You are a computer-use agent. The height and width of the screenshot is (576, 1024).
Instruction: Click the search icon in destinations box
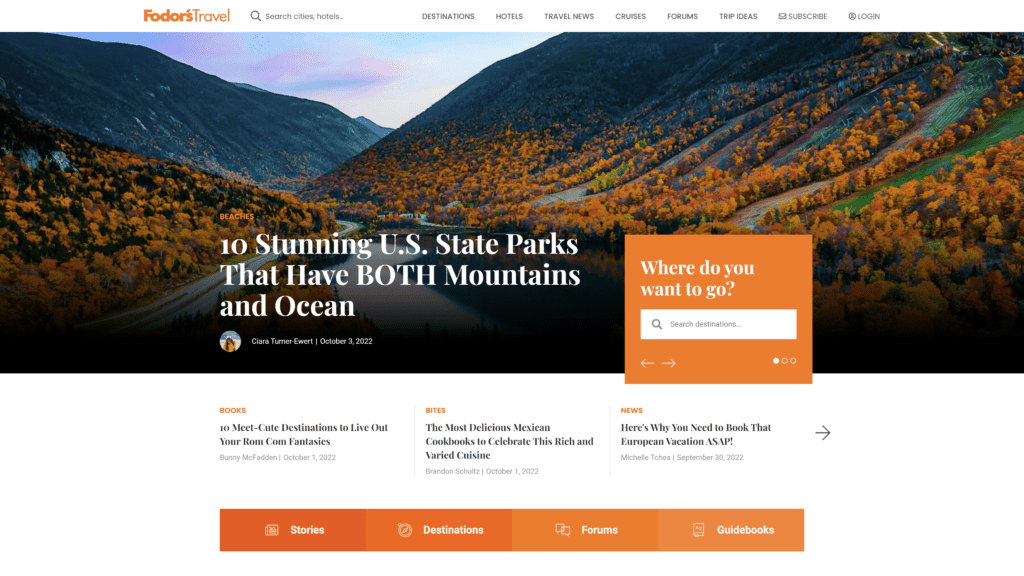(x=657, y=324)
